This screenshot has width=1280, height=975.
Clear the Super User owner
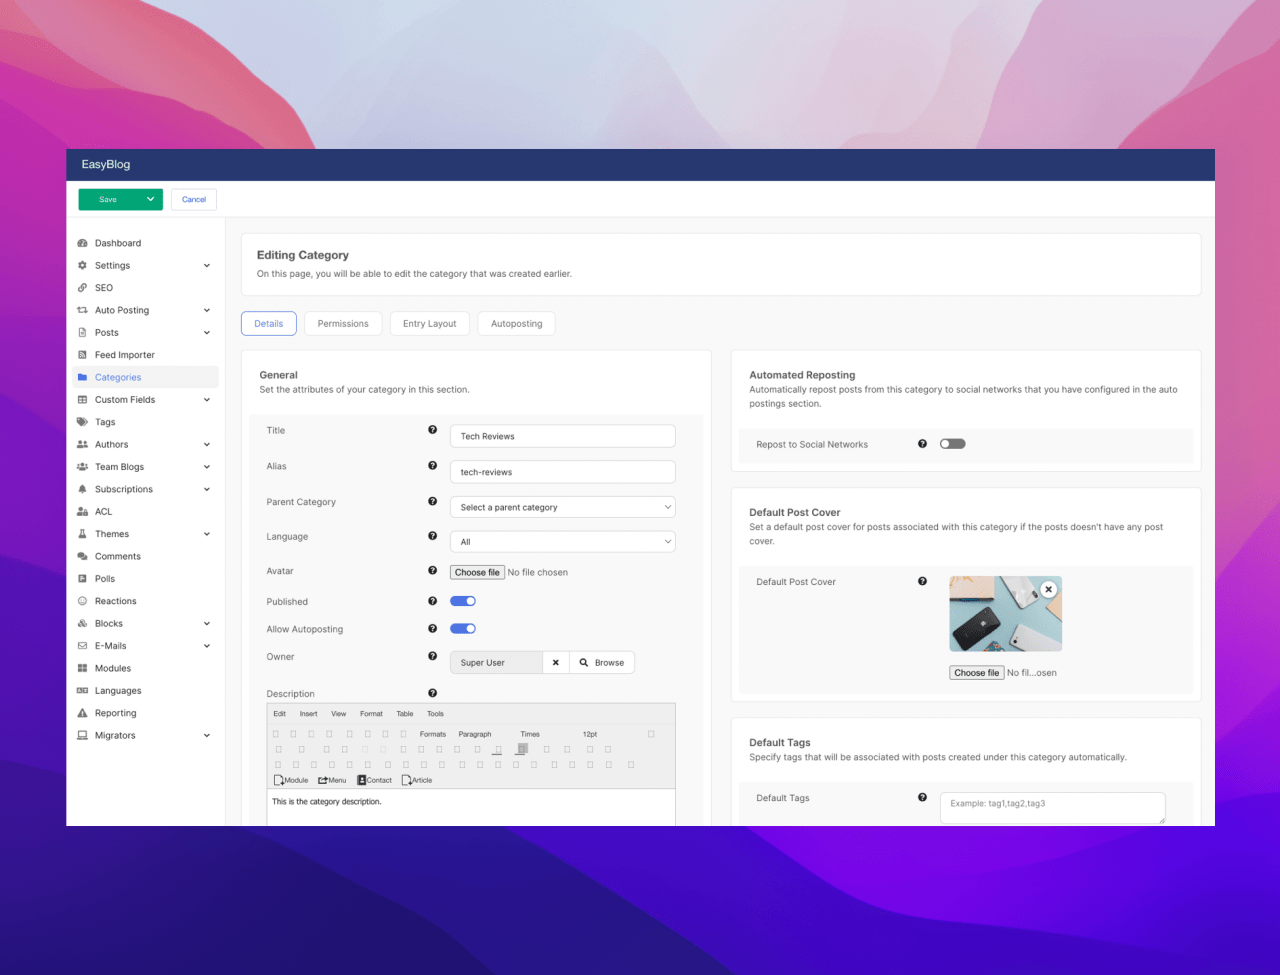[x=555, y=662]
